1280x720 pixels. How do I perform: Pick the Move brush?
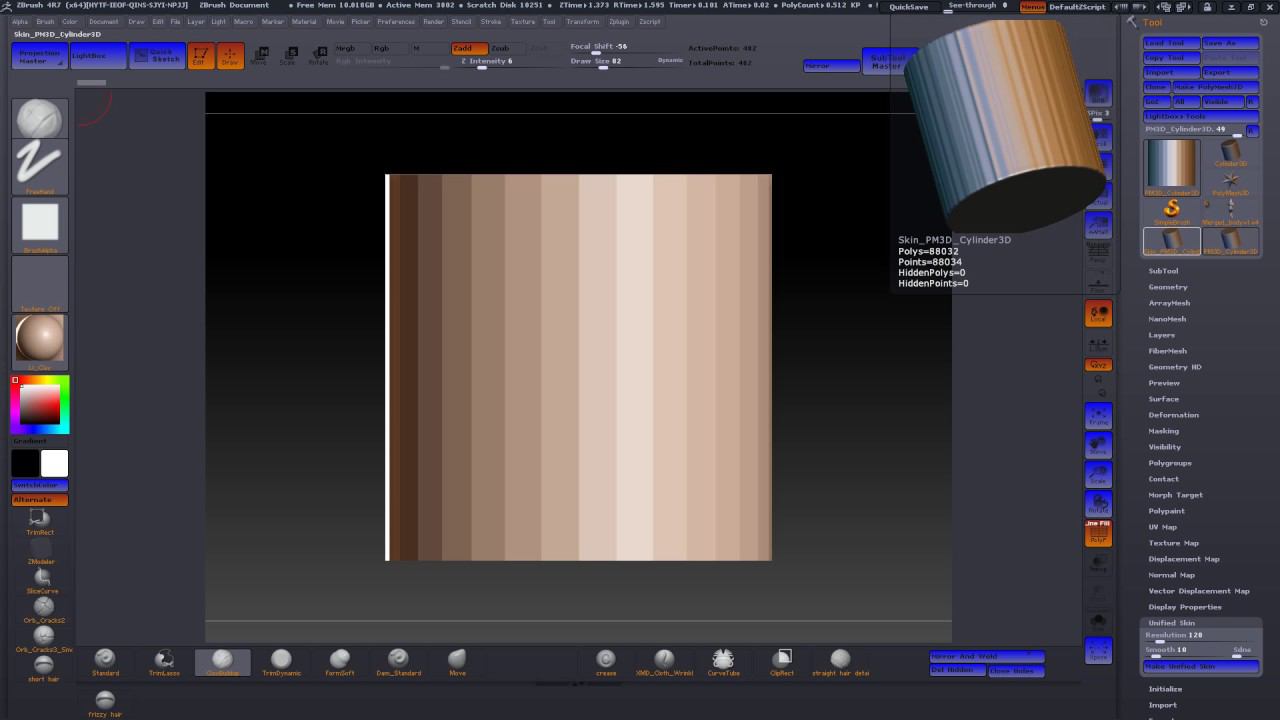coord(457,659)
